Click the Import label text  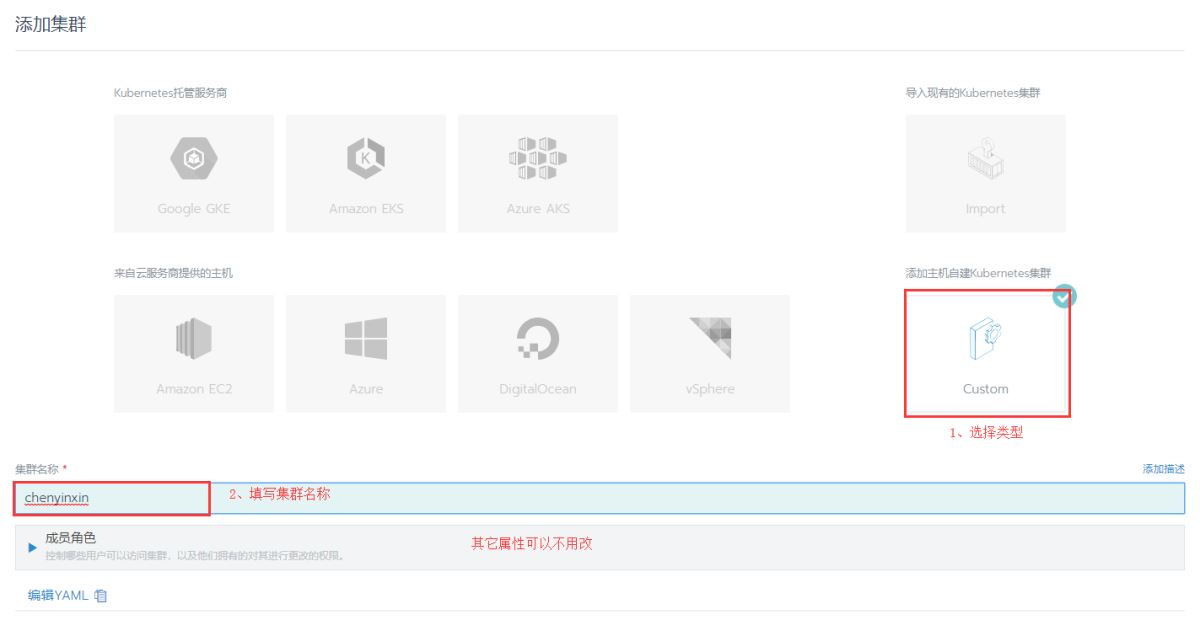coord(986,209)
